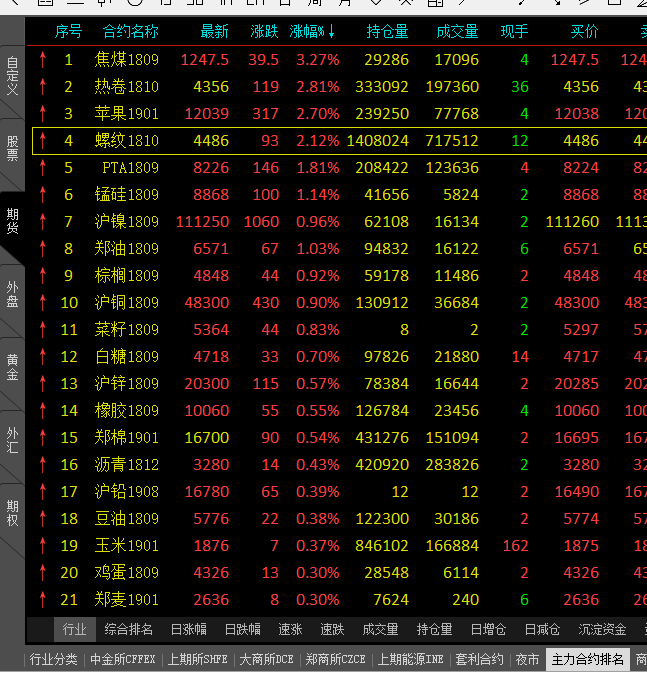Open the 综合排名 ranking tab
Viewport: 647px width, 673px height.
coord(128,630)
